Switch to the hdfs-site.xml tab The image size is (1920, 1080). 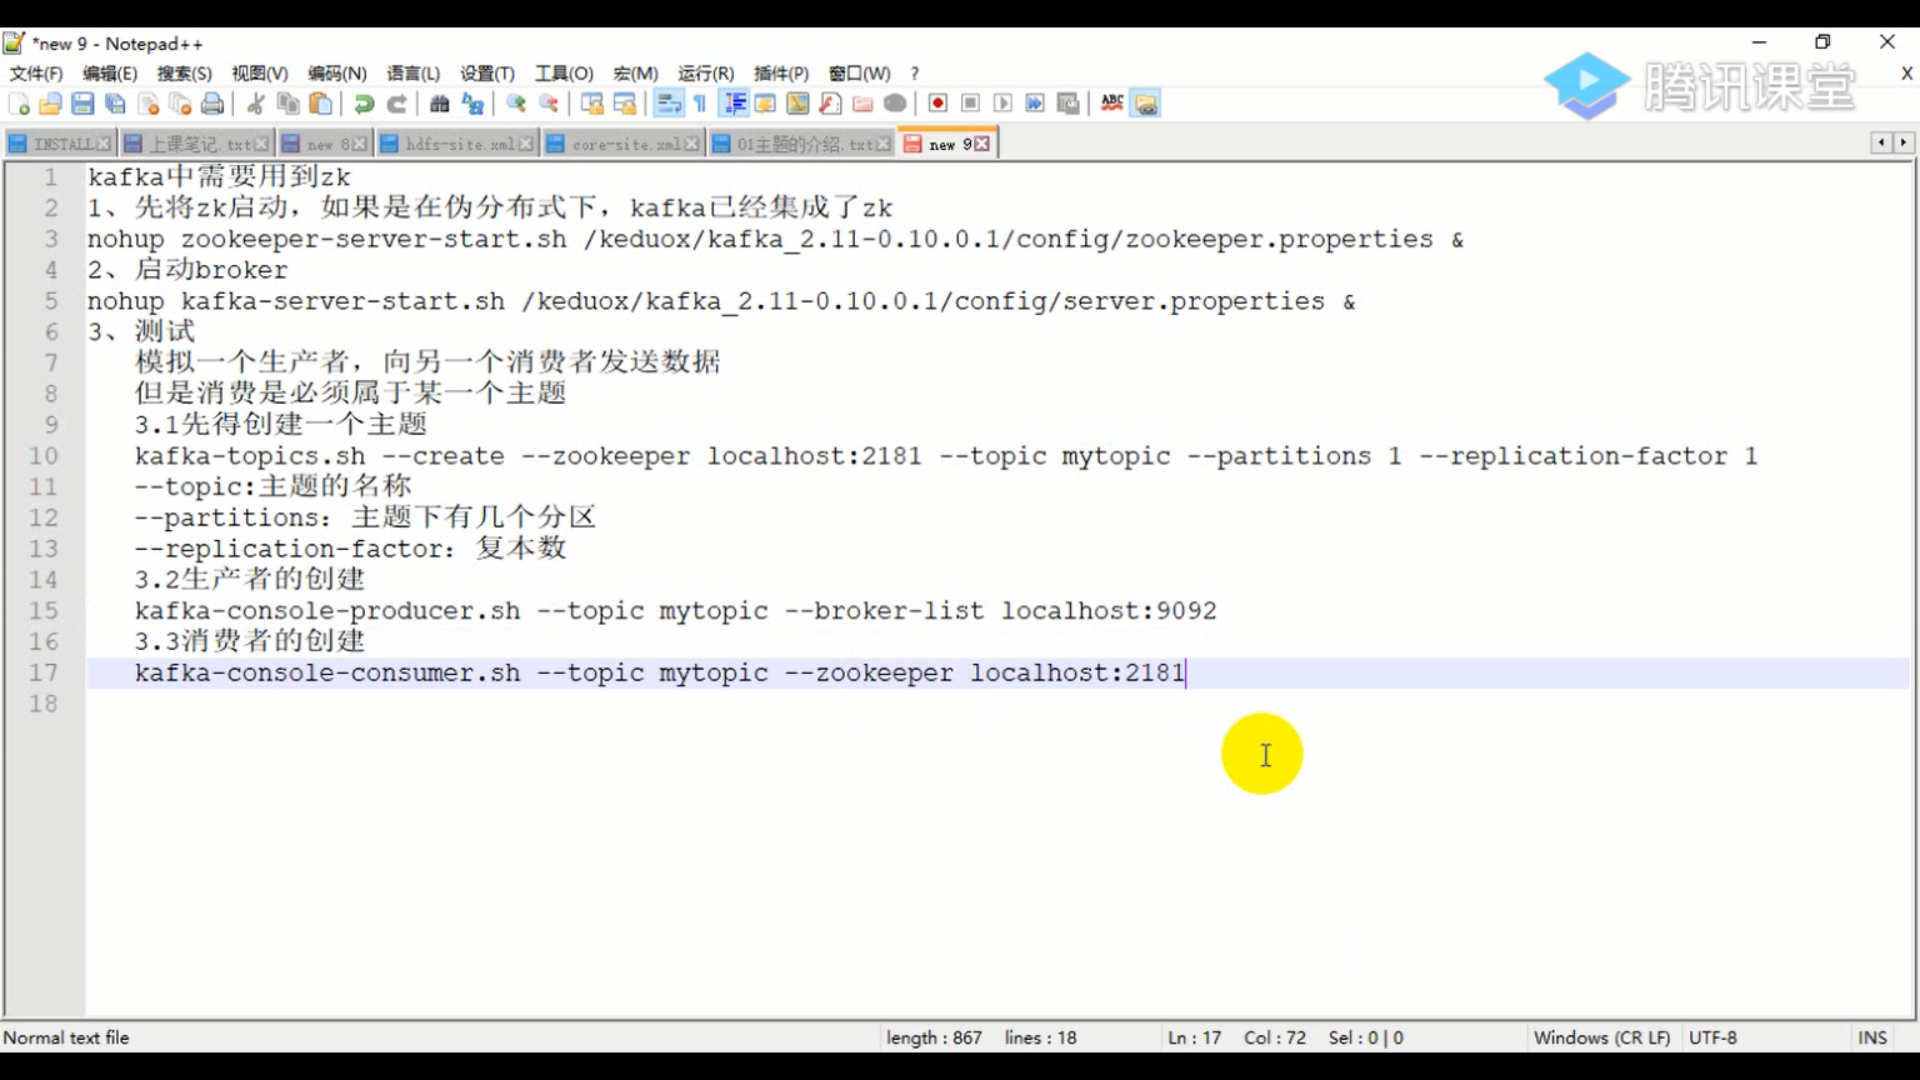tap(459, 144)
